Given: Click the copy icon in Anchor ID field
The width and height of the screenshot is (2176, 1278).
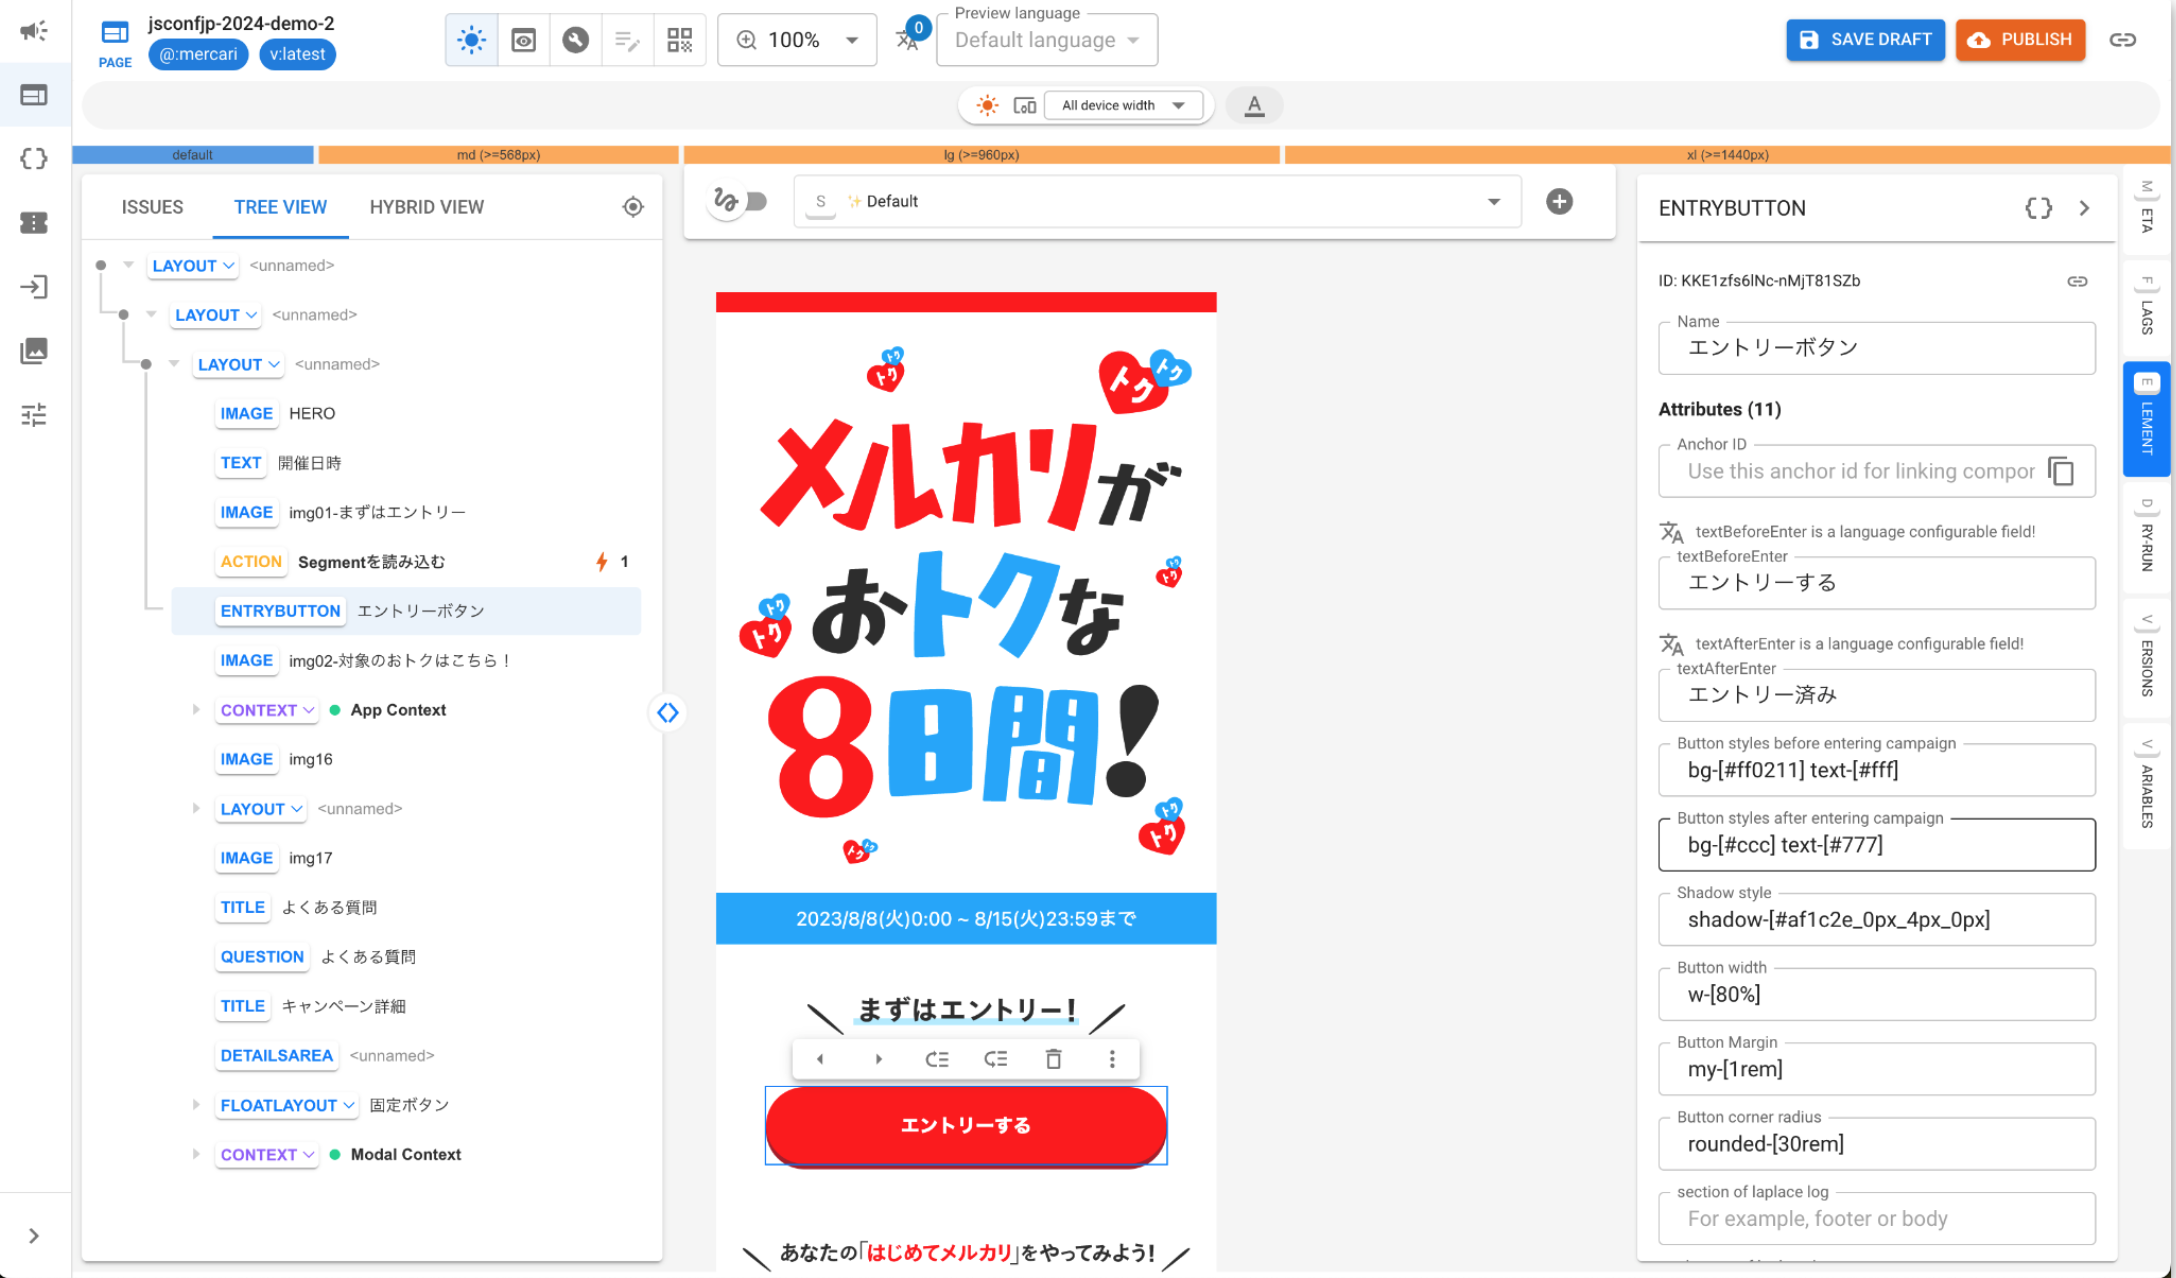Looking at the screenshot, I should (2061, 471).
